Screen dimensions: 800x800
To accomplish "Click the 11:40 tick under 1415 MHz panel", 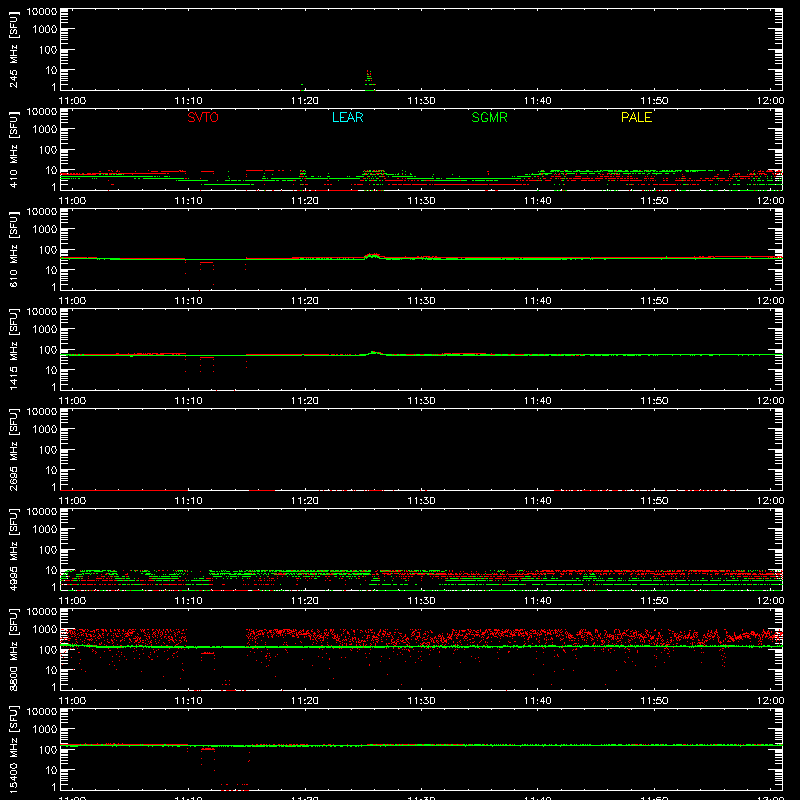I will (538, 401).
